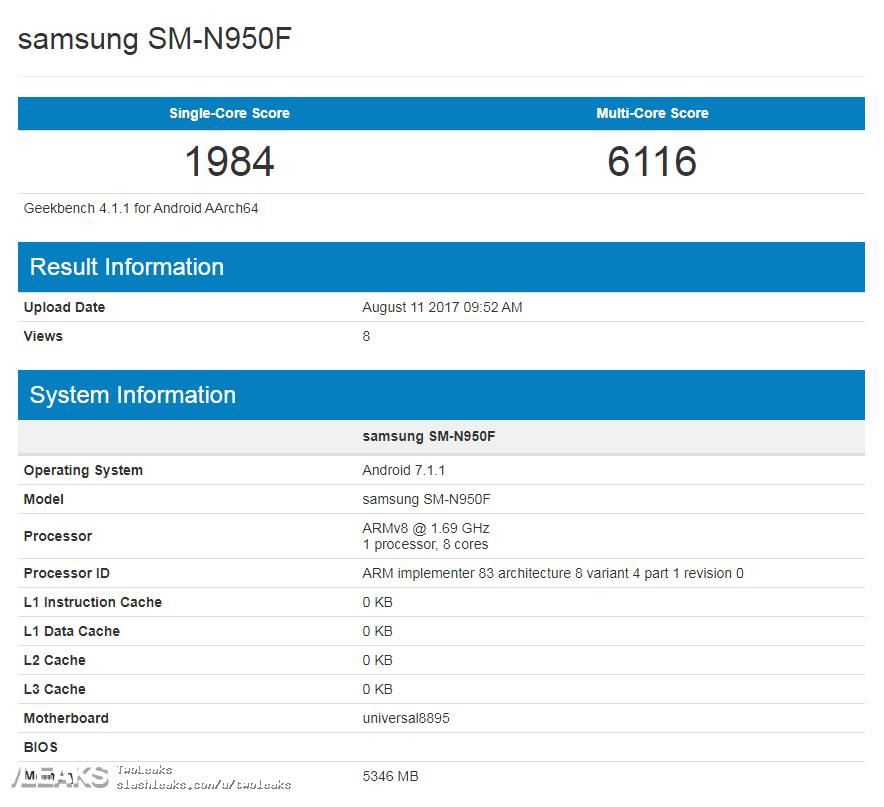This screenshot has width=884, height=807.
Task: Click the bold samsung SM-N950F column header
Action: click(x=429, y=437)
